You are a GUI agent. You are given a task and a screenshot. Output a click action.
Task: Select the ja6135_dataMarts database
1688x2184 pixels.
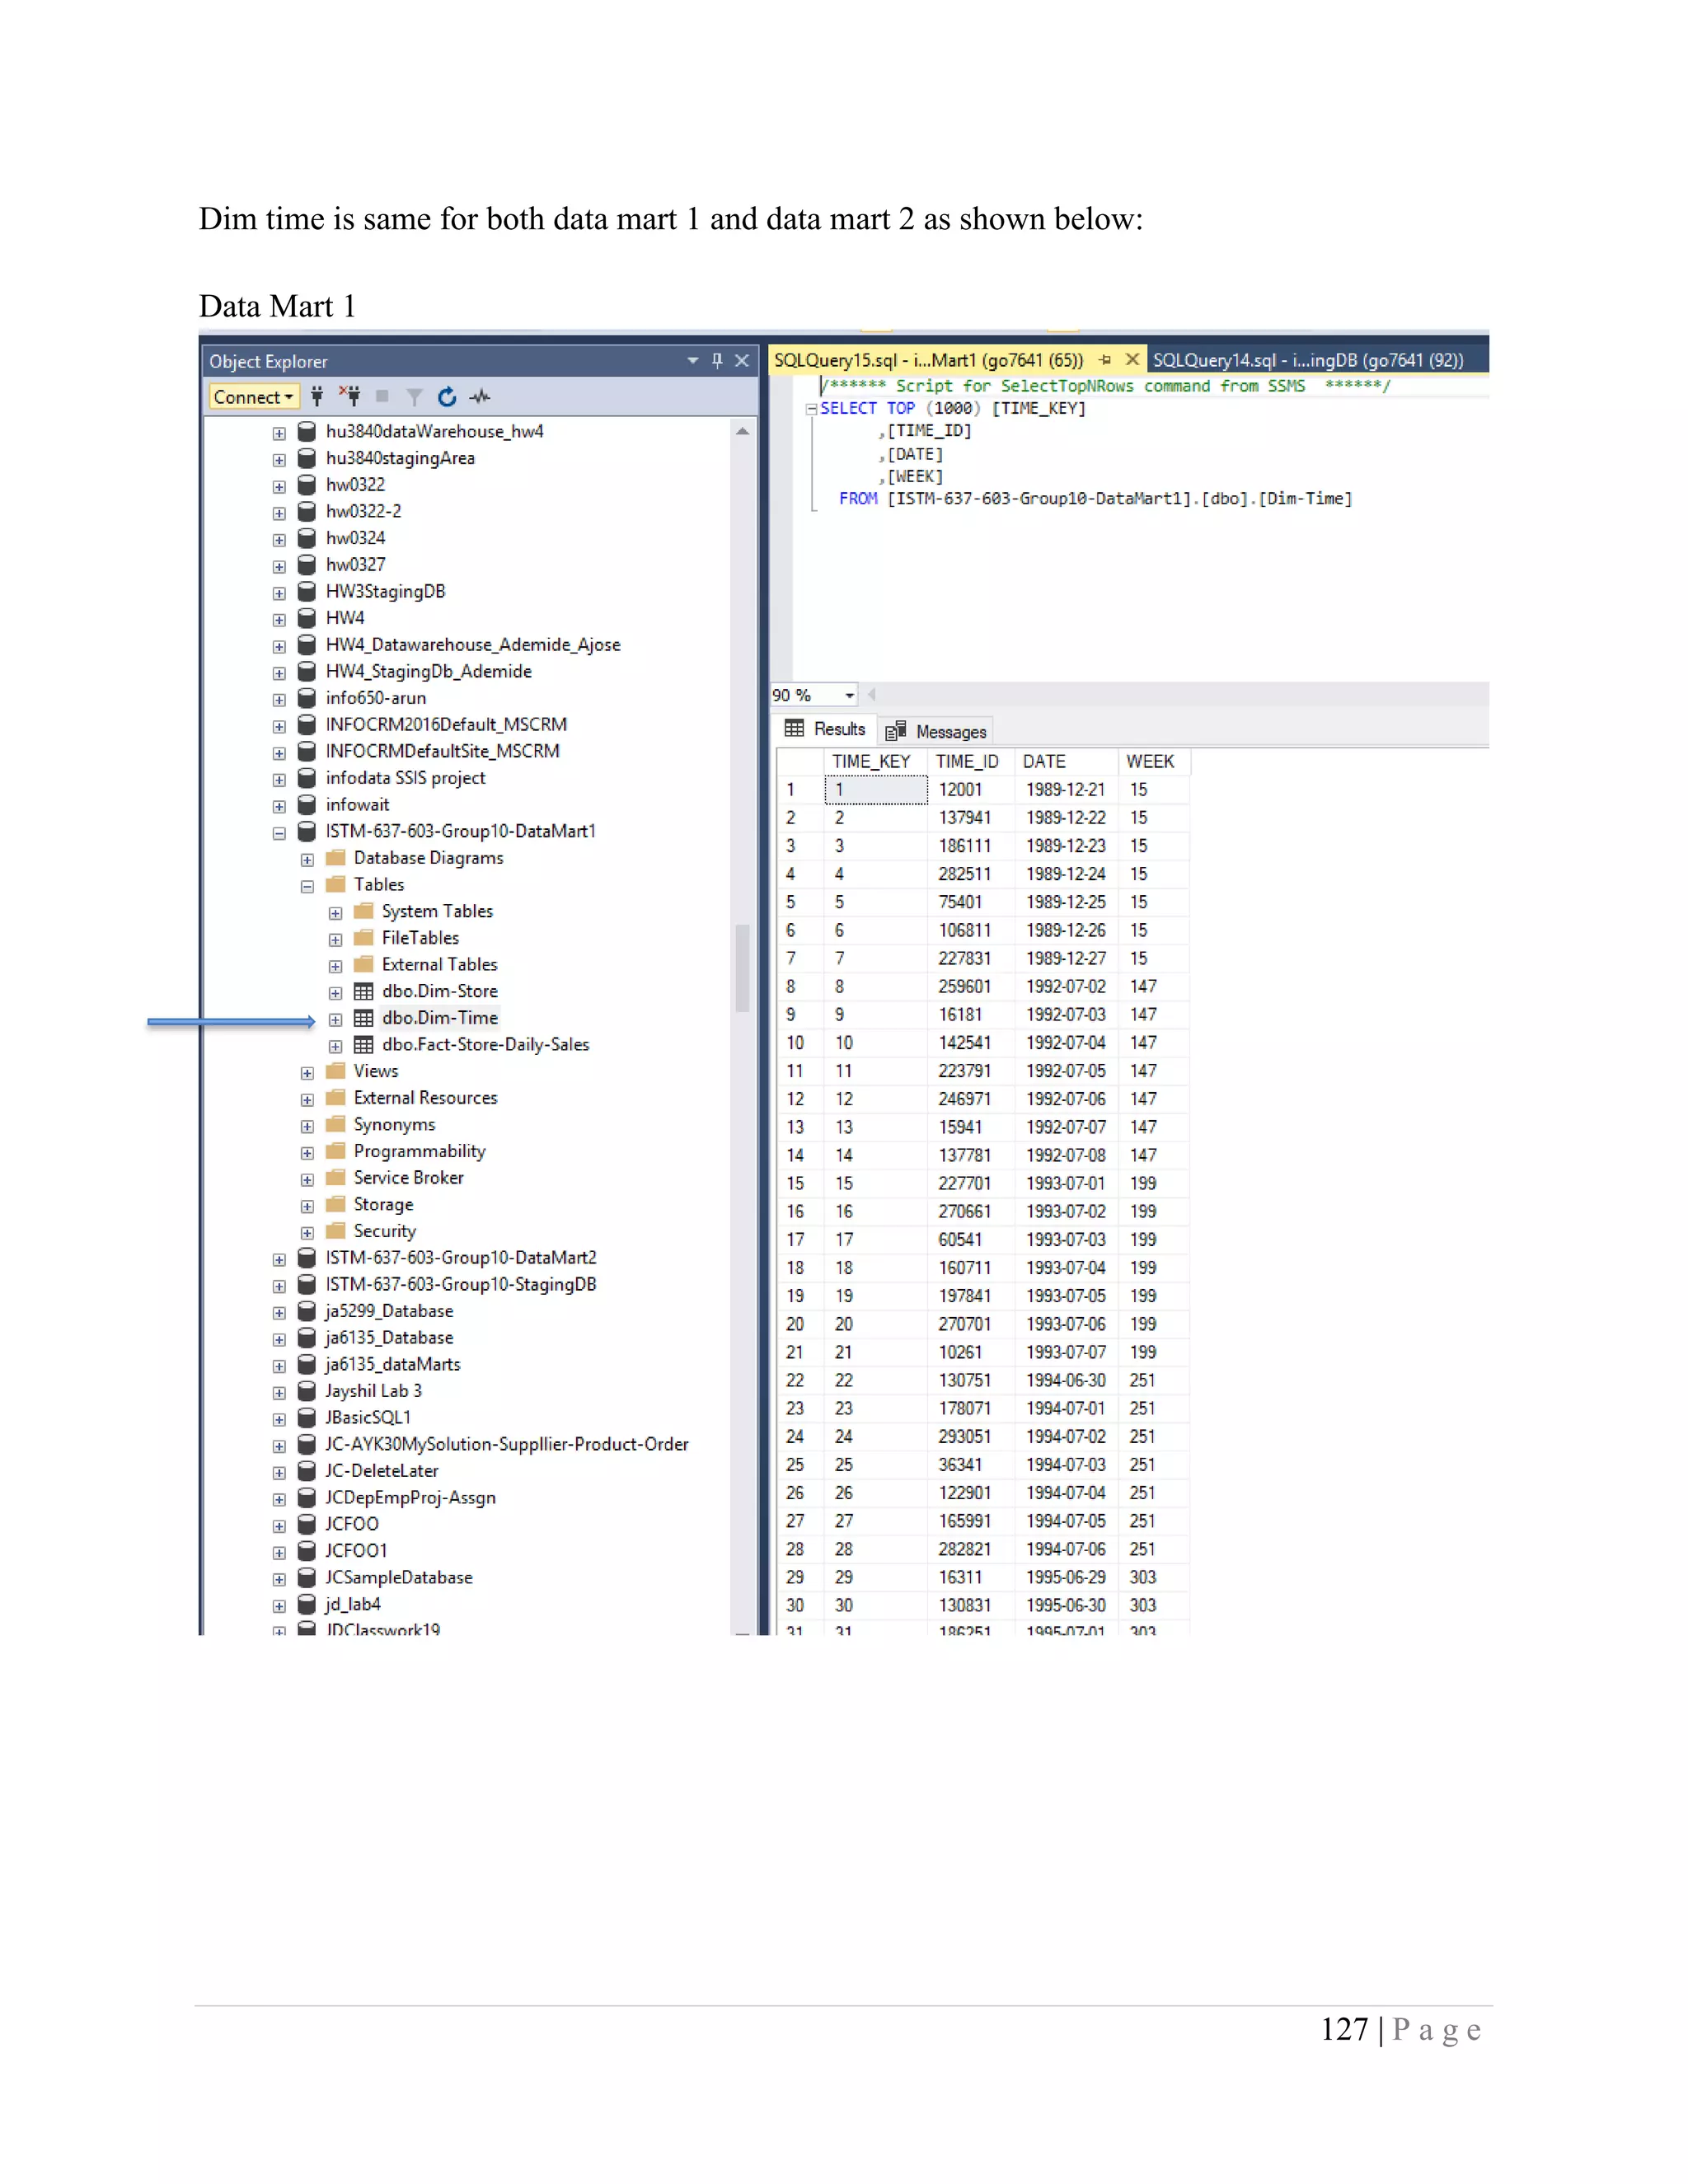393,1364
